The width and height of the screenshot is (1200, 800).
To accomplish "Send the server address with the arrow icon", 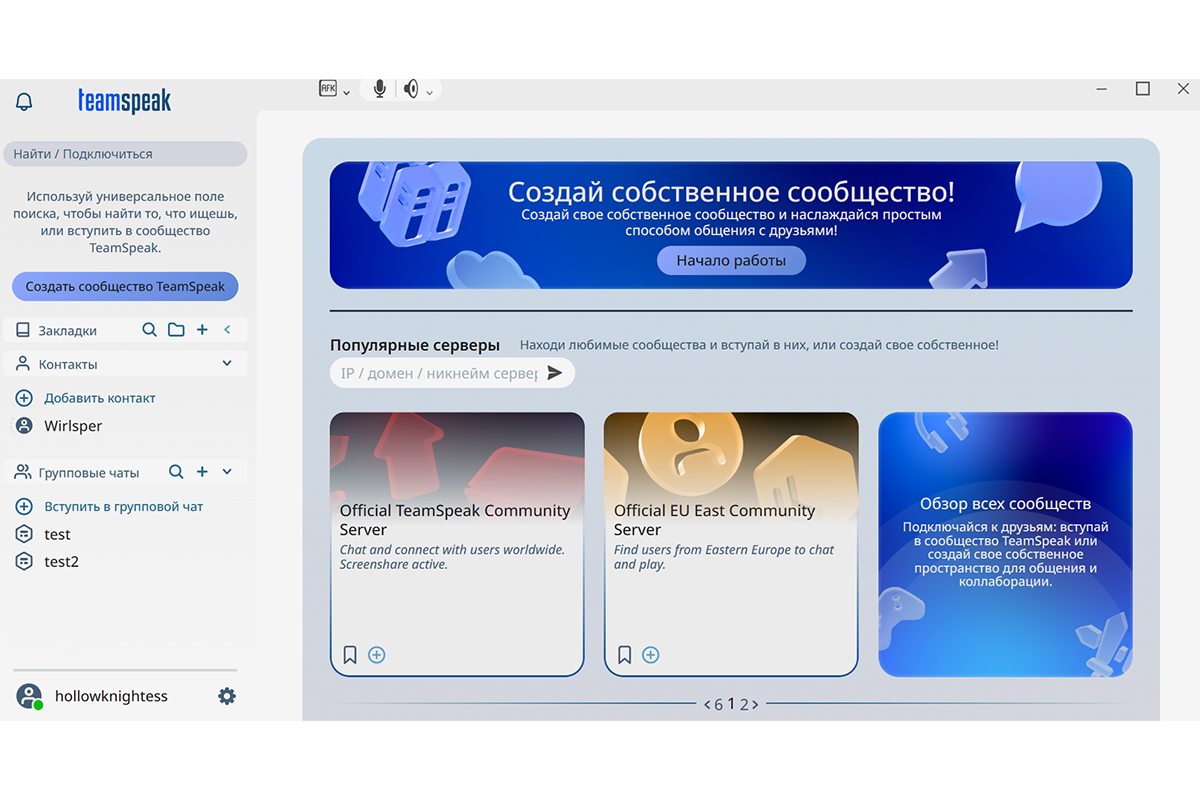I will coord(555,373).
